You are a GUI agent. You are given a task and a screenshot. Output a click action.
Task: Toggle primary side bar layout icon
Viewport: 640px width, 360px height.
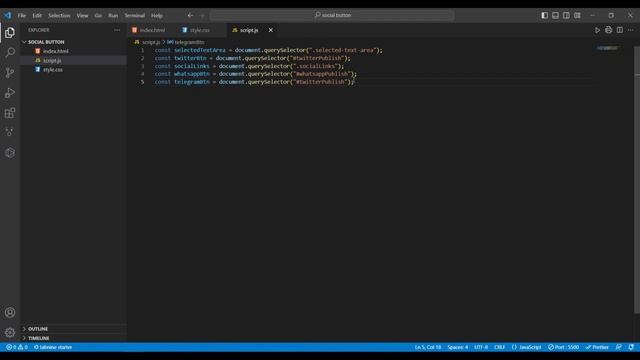[x=544, y=16]
